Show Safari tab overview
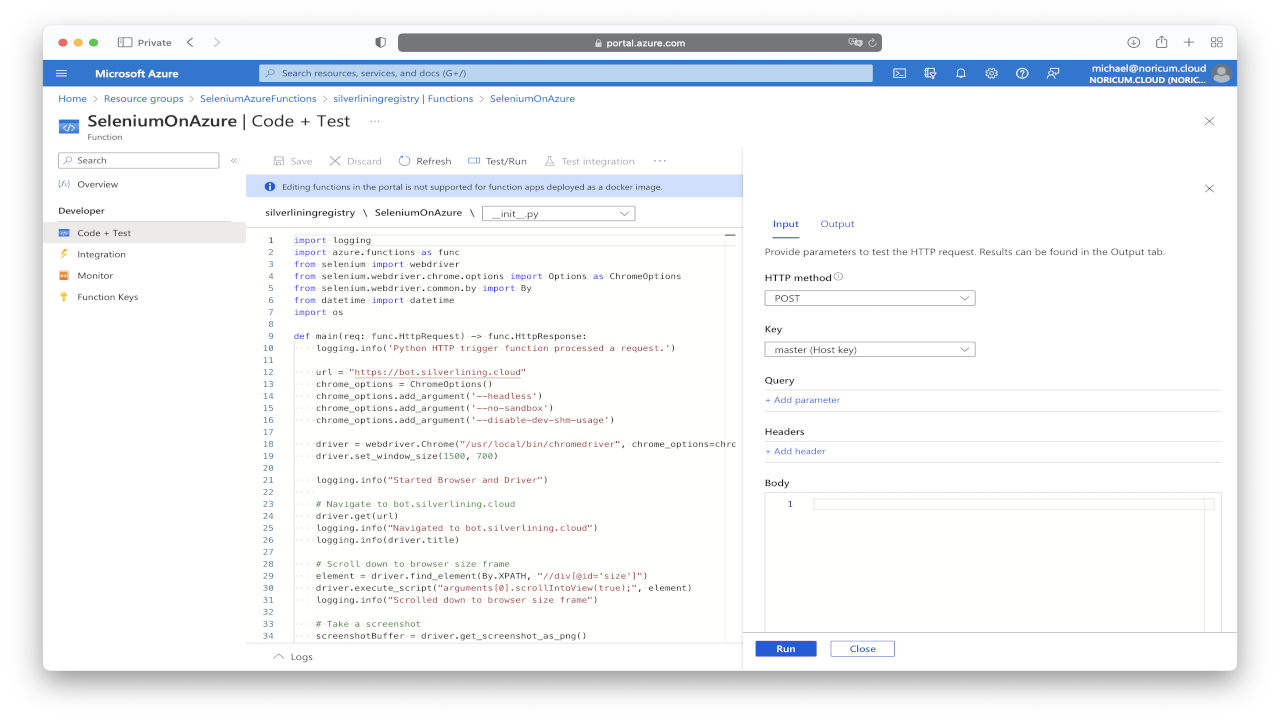1280x720 pixels. tap(1217, 42)
